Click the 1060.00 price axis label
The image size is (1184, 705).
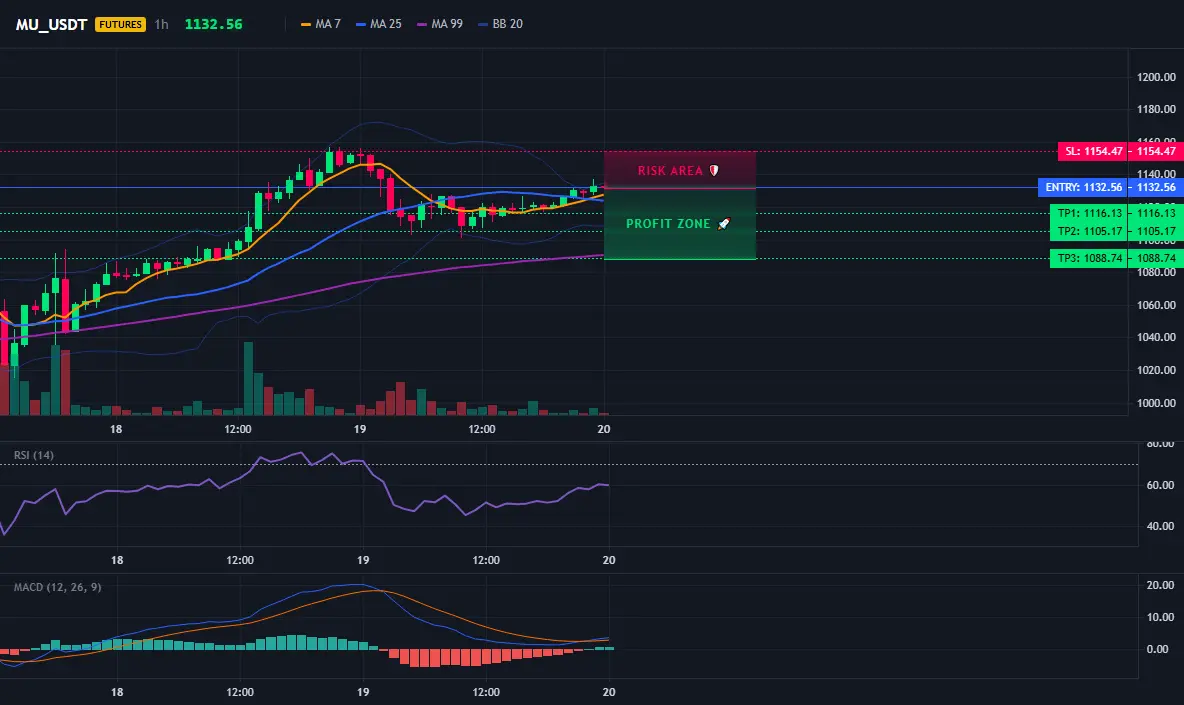[1156, 305]
